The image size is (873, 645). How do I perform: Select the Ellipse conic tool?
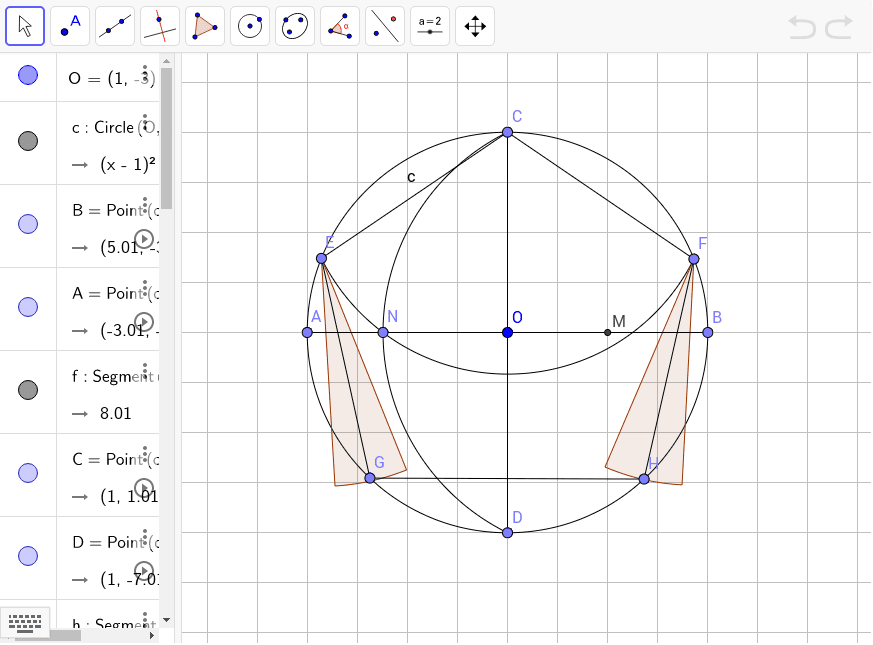[295, 26]
